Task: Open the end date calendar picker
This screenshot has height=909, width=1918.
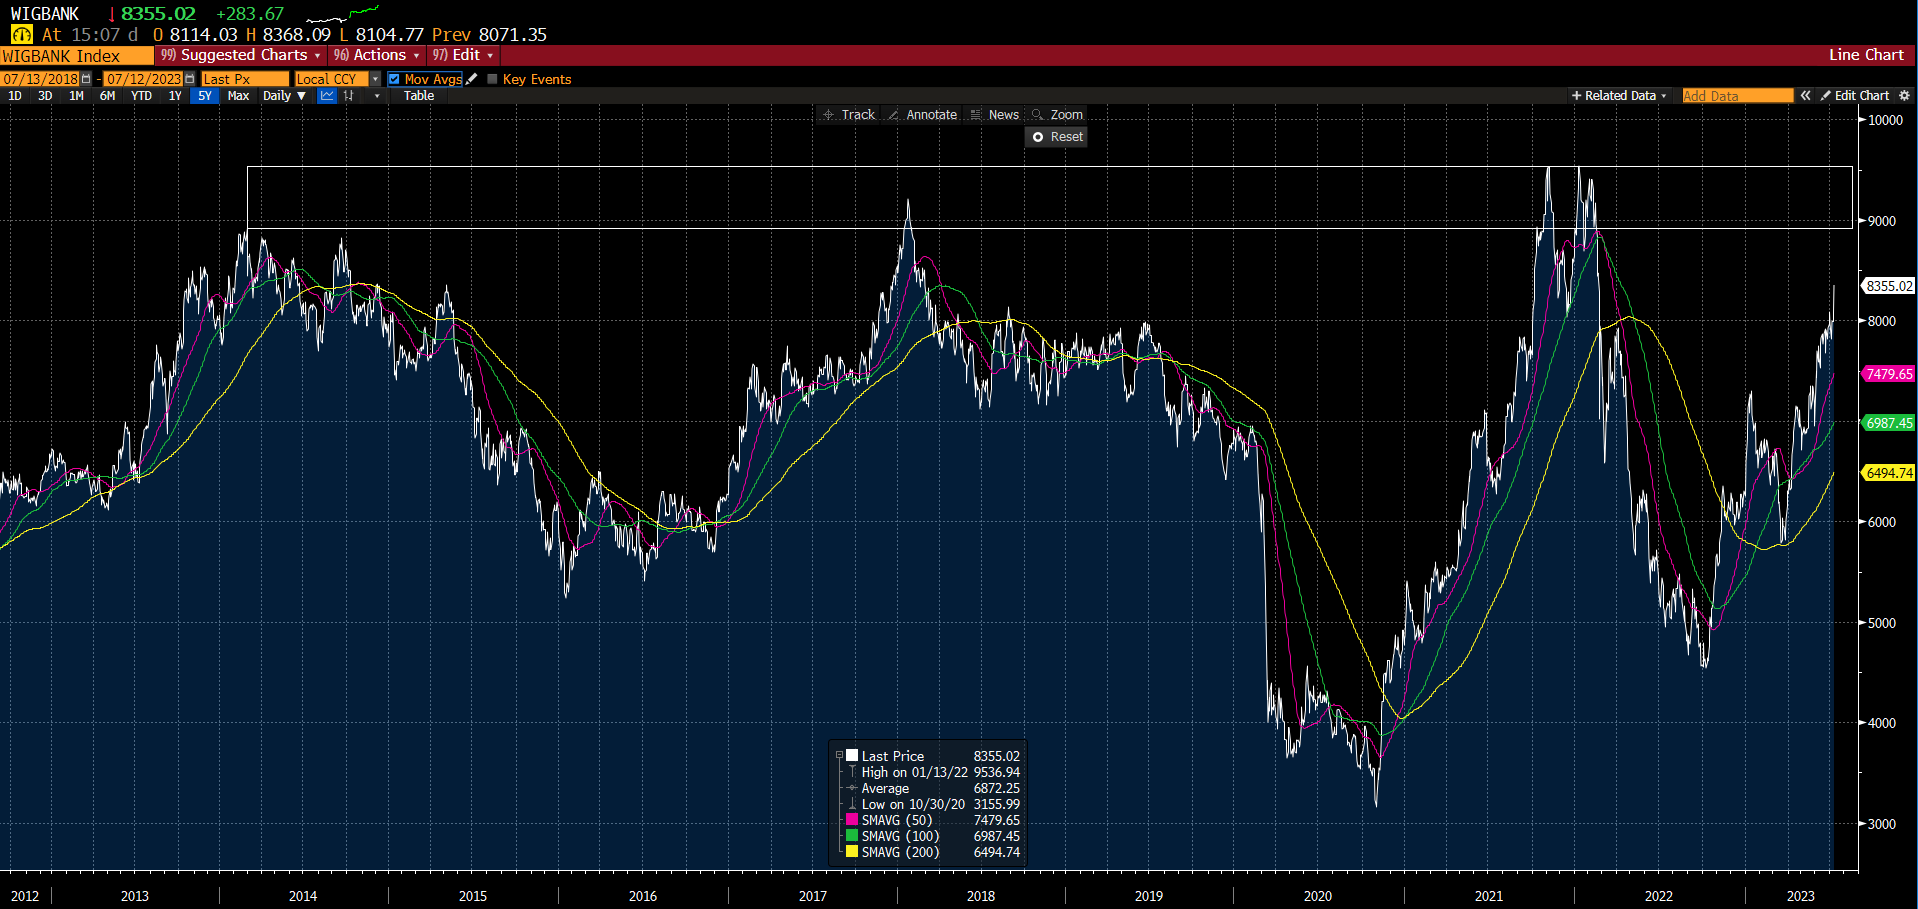Action: [190, 79]
